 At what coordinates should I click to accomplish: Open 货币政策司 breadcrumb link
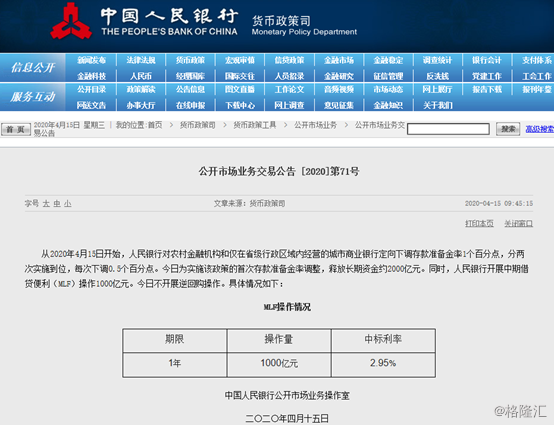pos(198,125)
